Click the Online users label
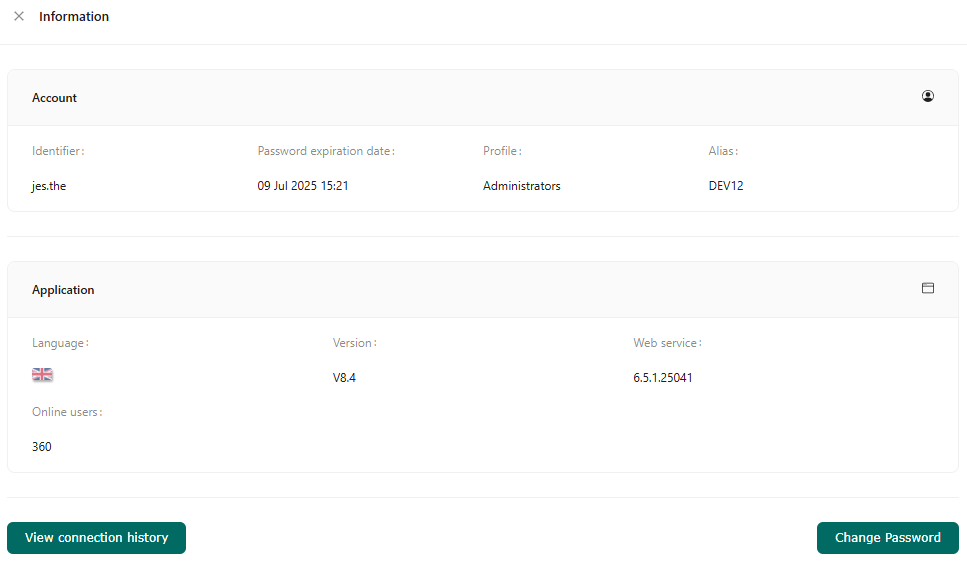 (67, 412)
